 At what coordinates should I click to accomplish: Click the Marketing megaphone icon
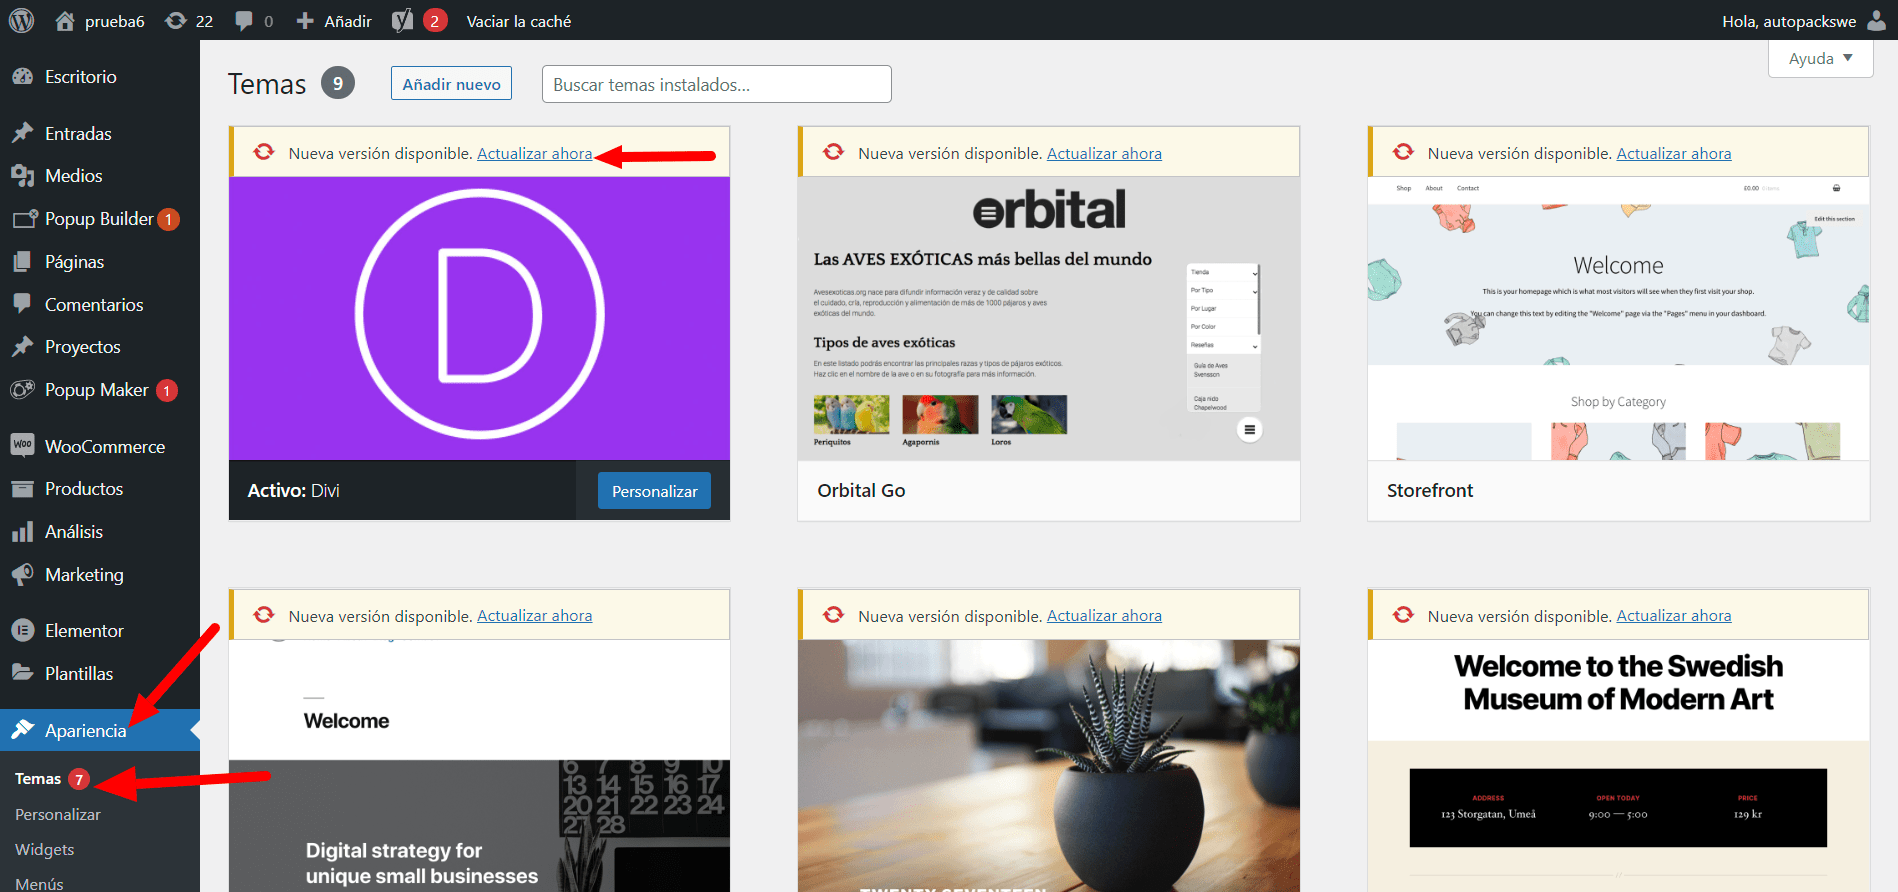[x=23, y=574]
